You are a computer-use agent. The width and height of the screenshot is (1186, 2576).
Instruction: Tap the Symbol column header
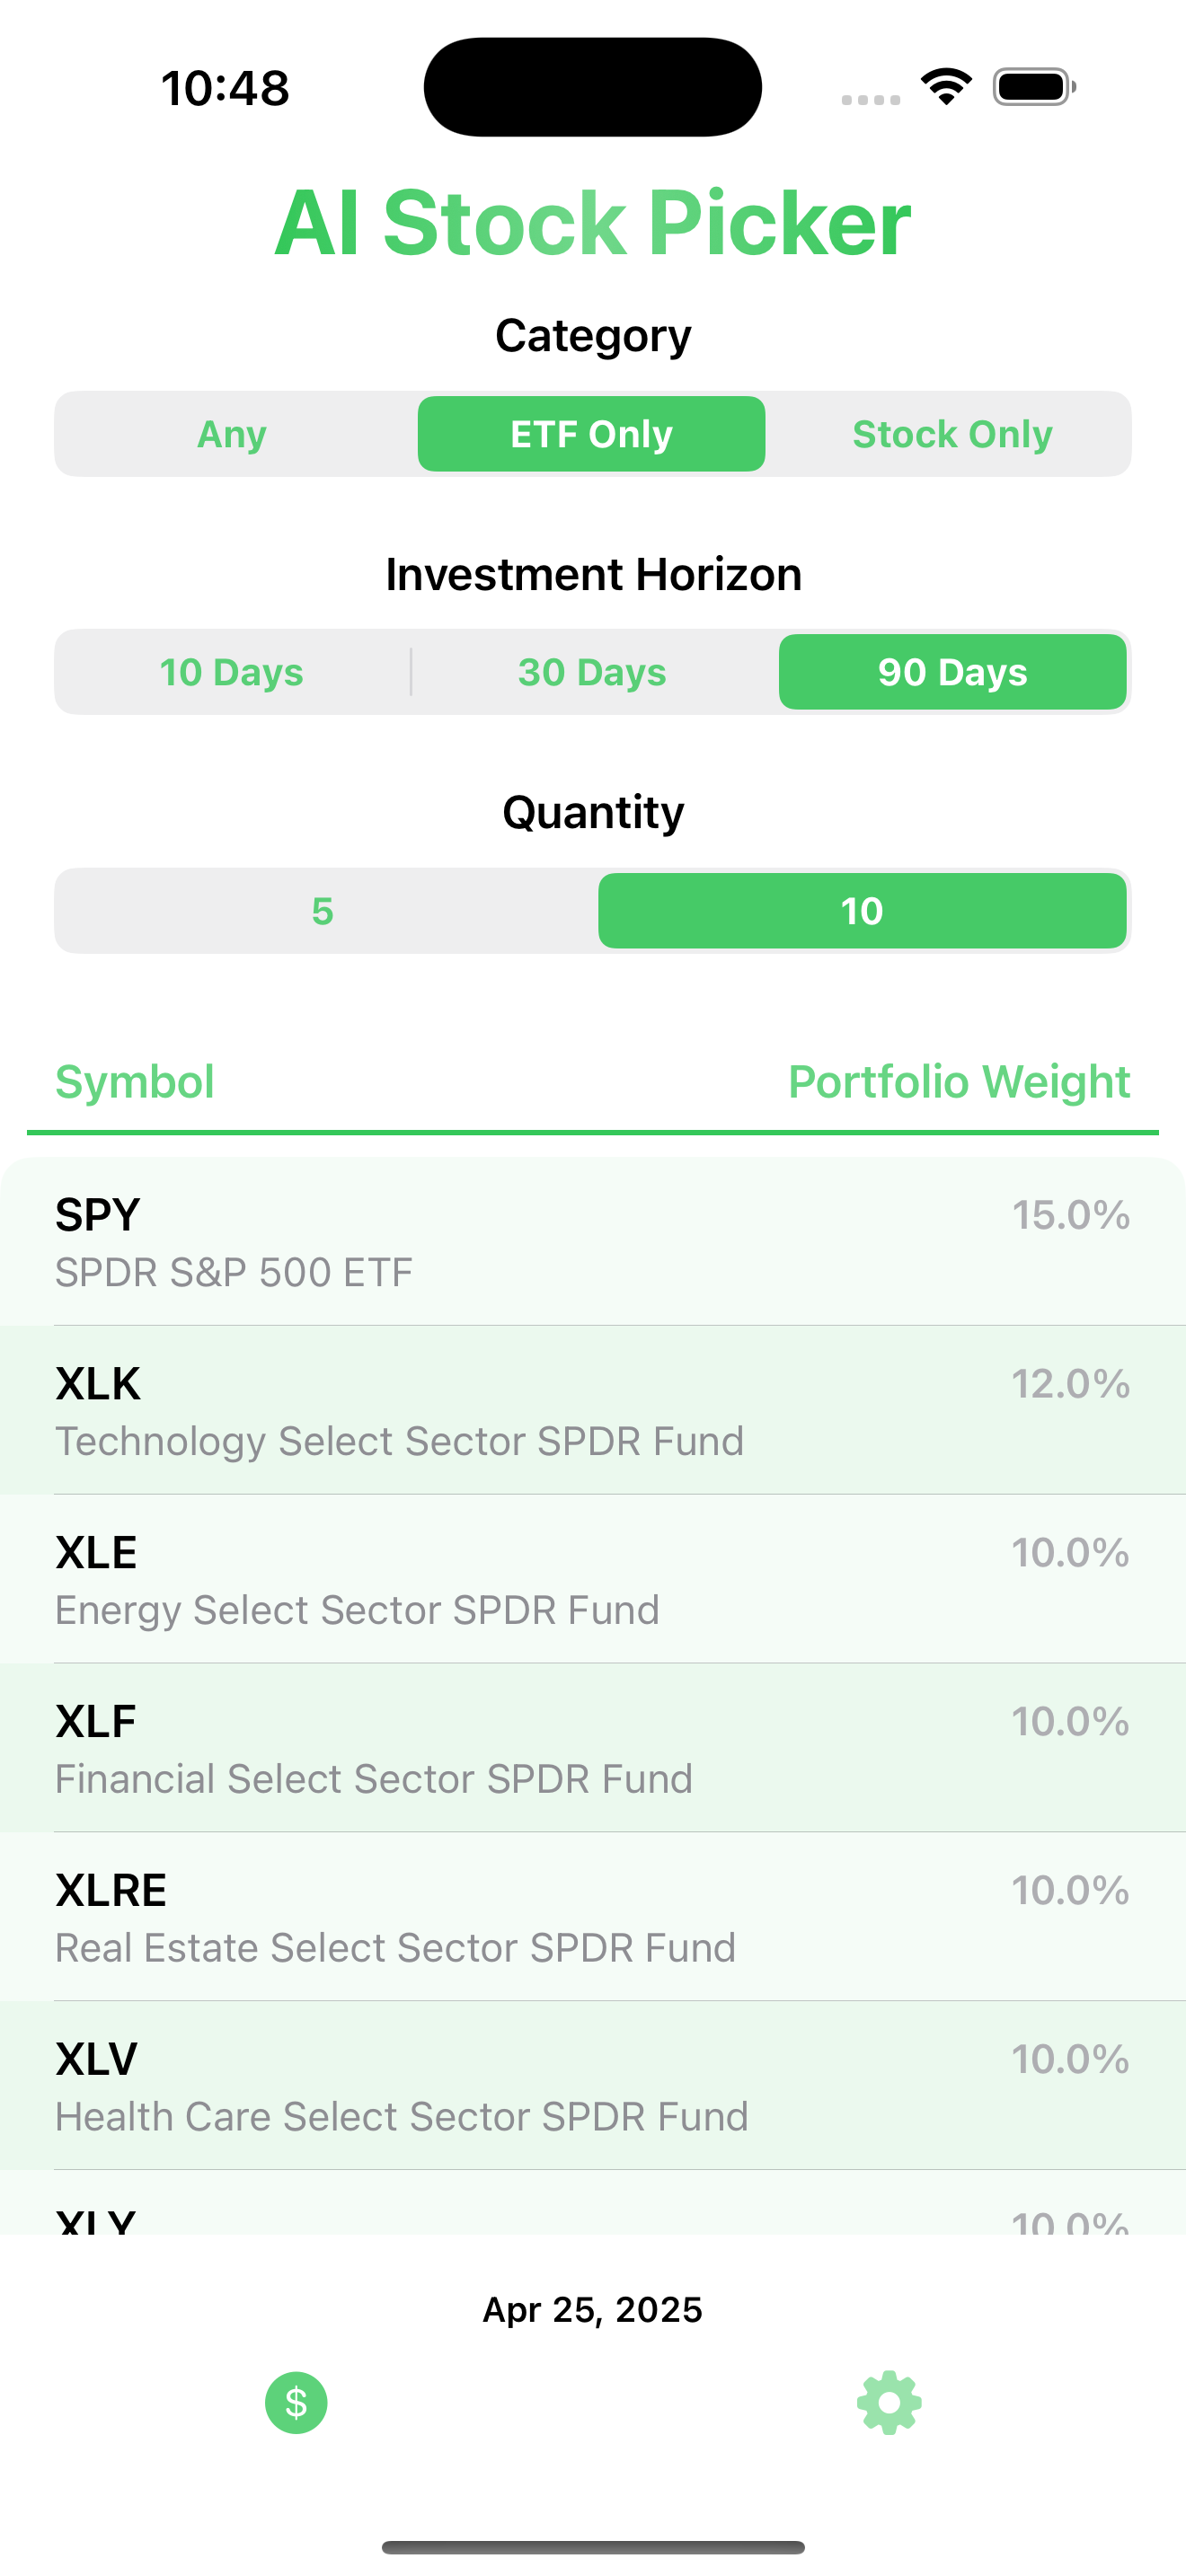[x=135, y=1082]
